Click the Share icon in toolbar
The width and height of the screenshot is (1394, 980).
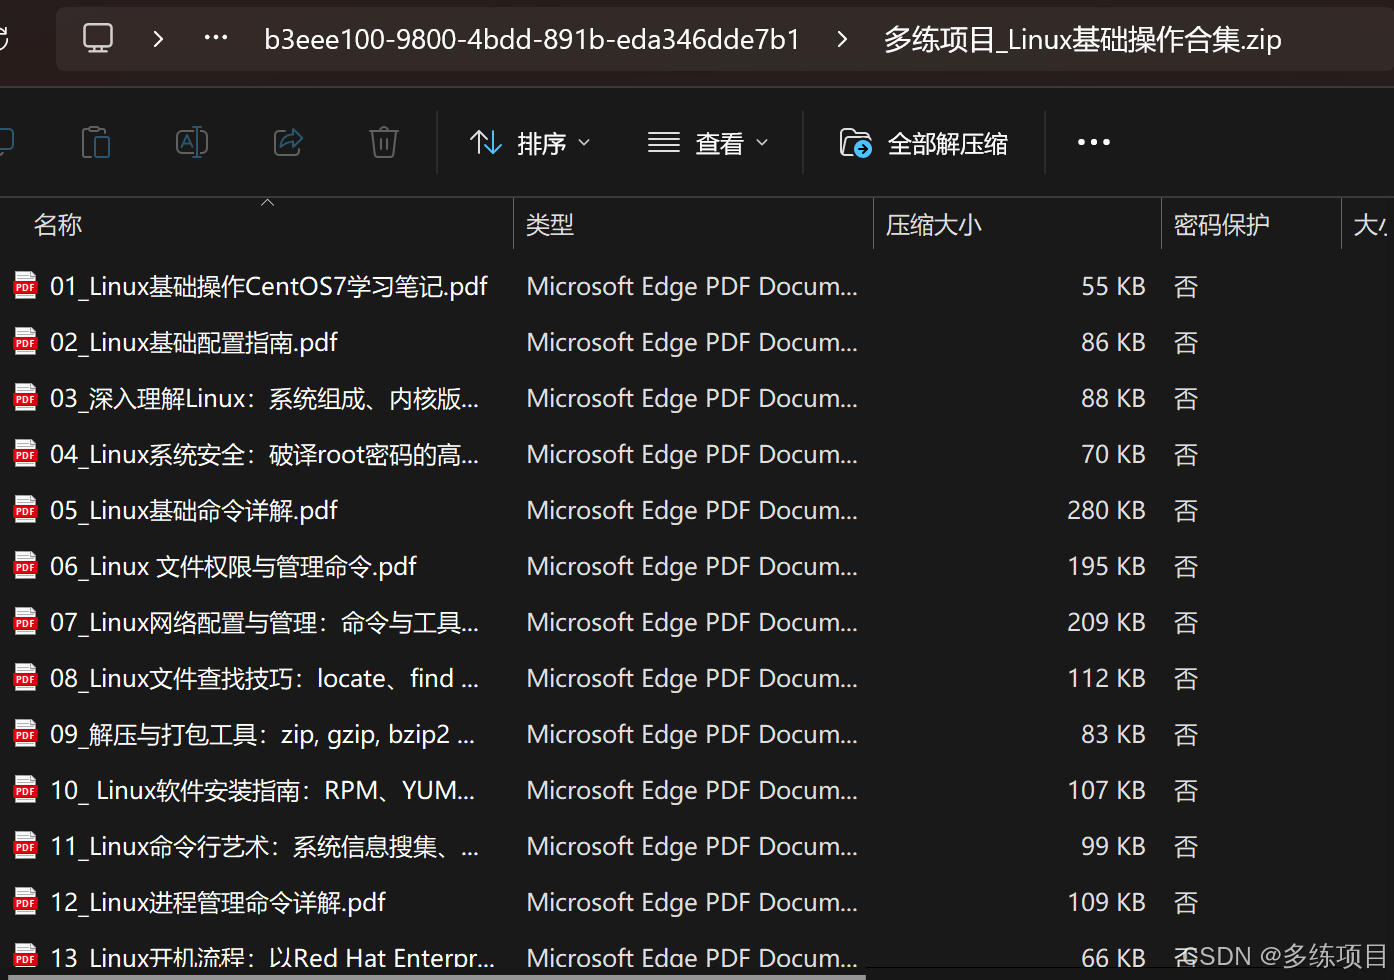pos(288,142)
